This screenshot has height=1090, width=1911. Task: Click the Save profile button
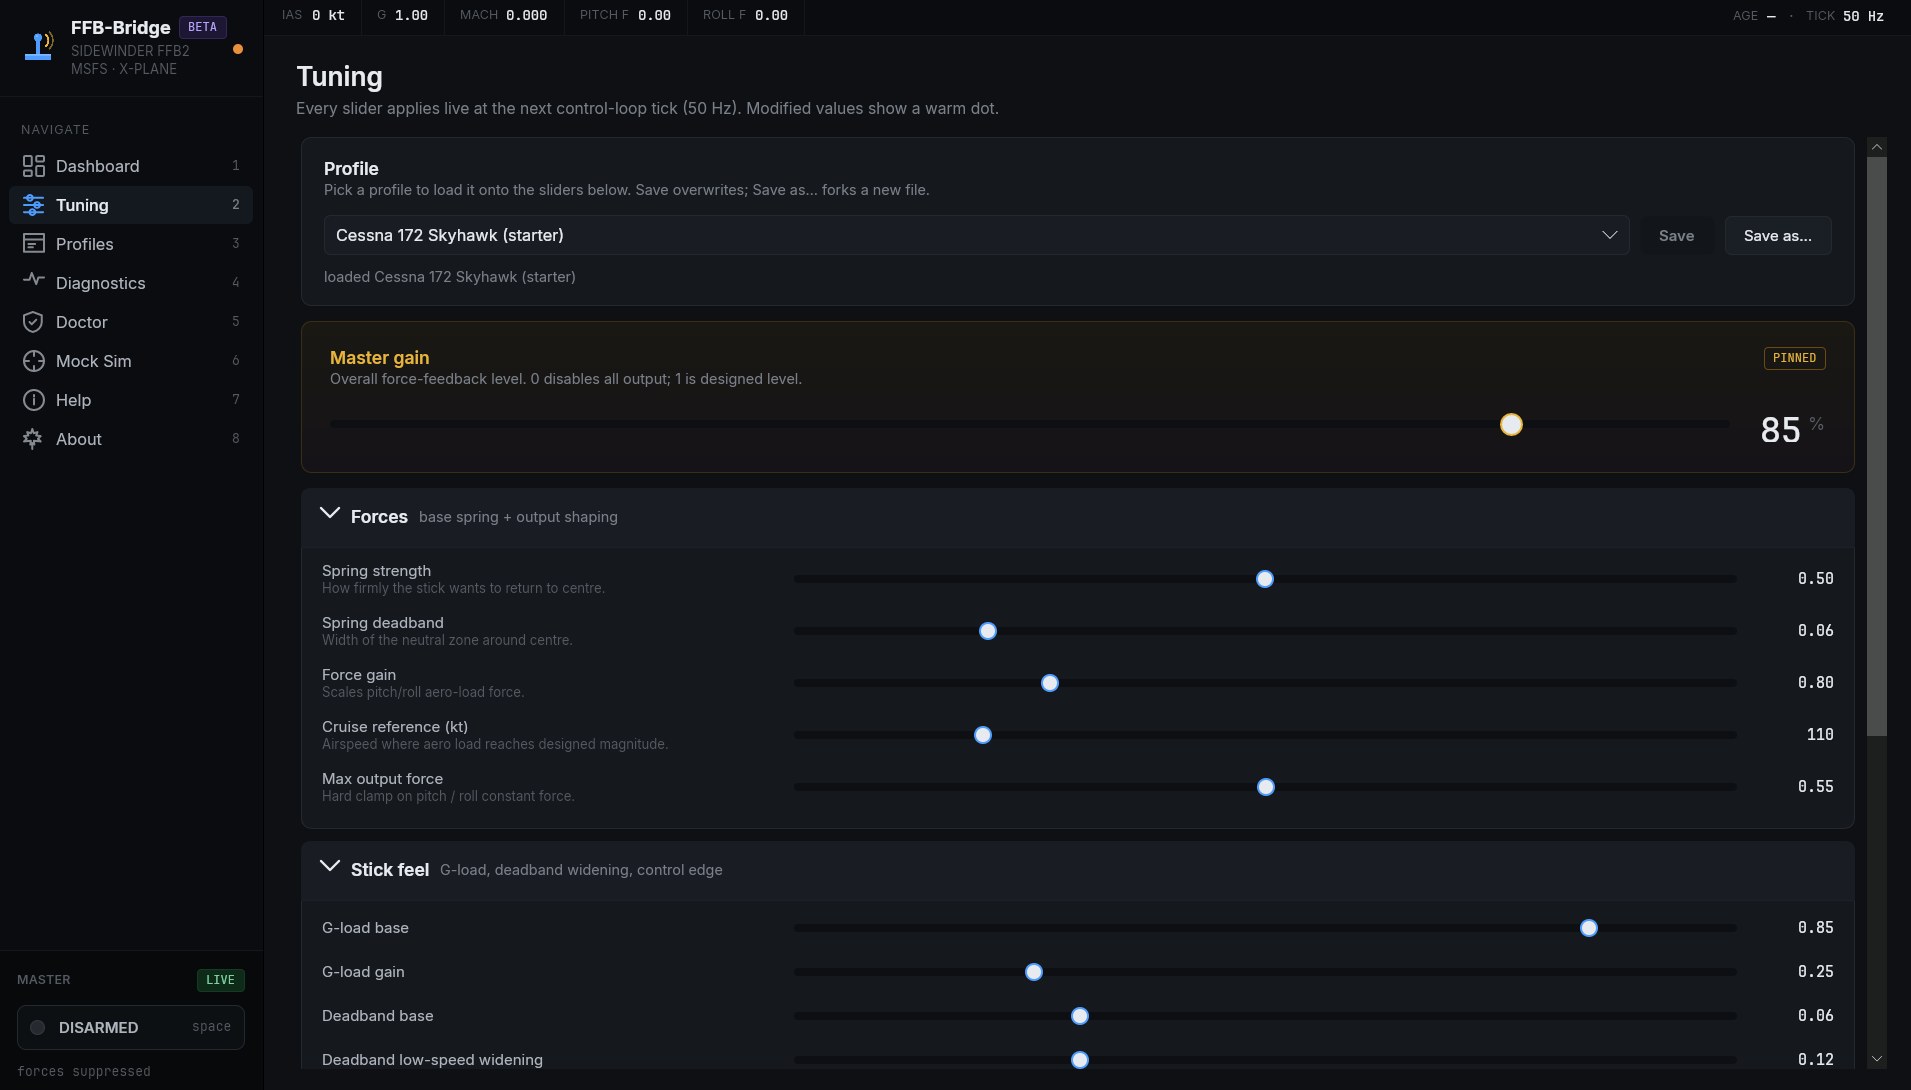point(1676,236)
